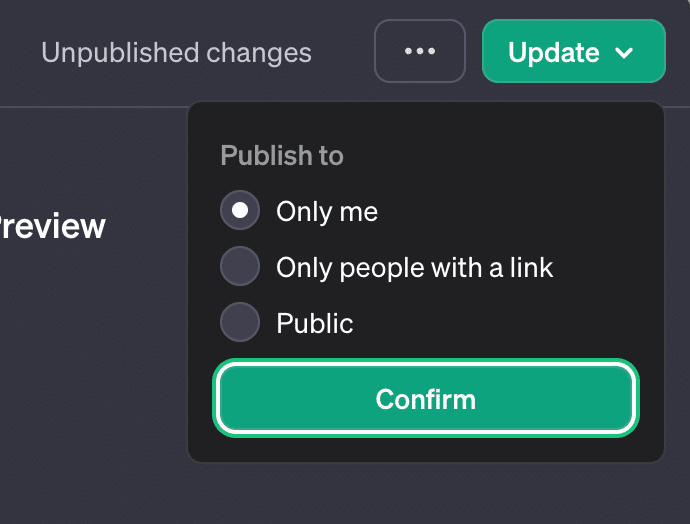
Task: Click the chevron arrow on Update button
Action: 625,53
